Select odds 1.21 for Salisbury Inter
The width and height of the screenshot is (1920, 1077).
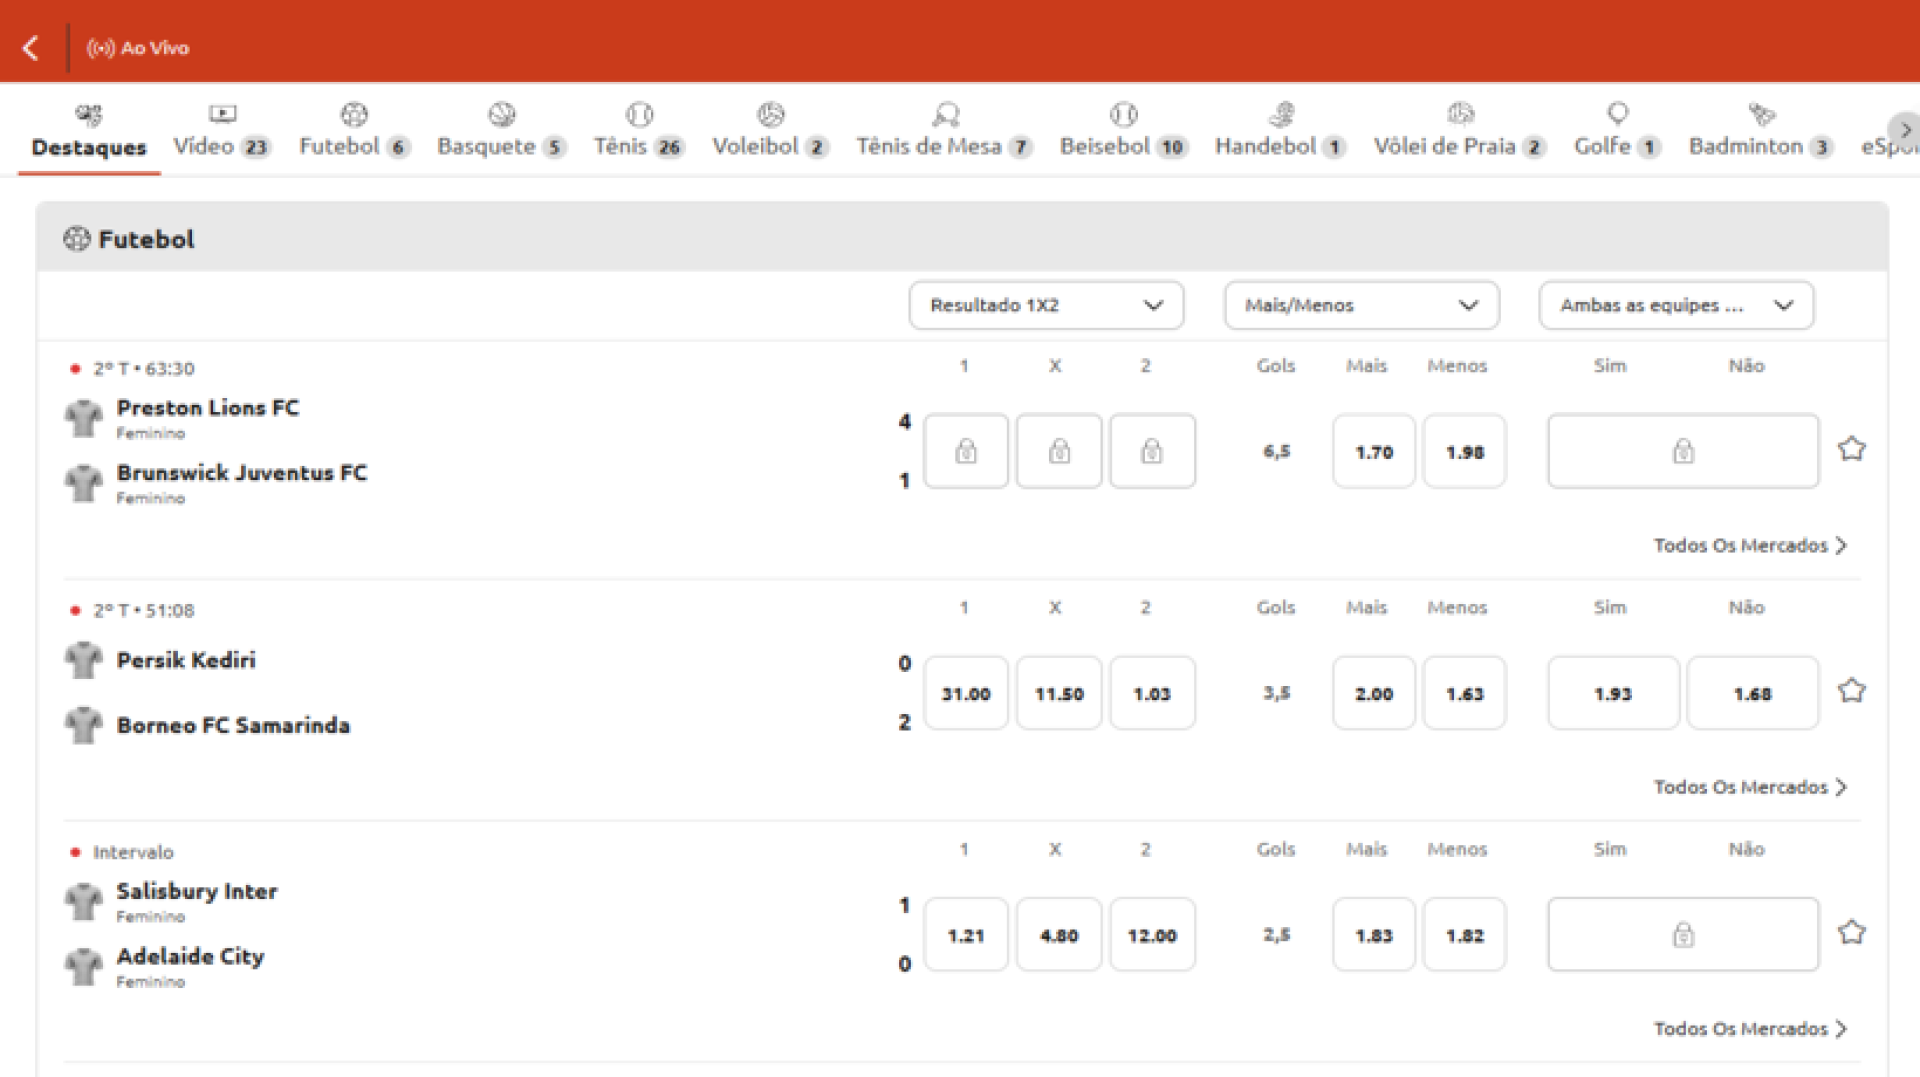(x=965, y=935)
